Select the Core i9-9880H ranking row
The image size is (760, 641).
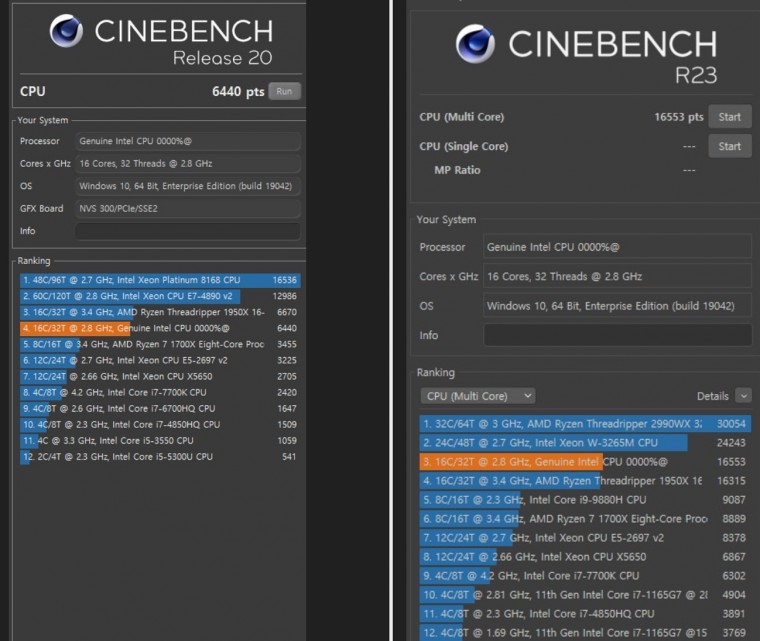[585, 499]
